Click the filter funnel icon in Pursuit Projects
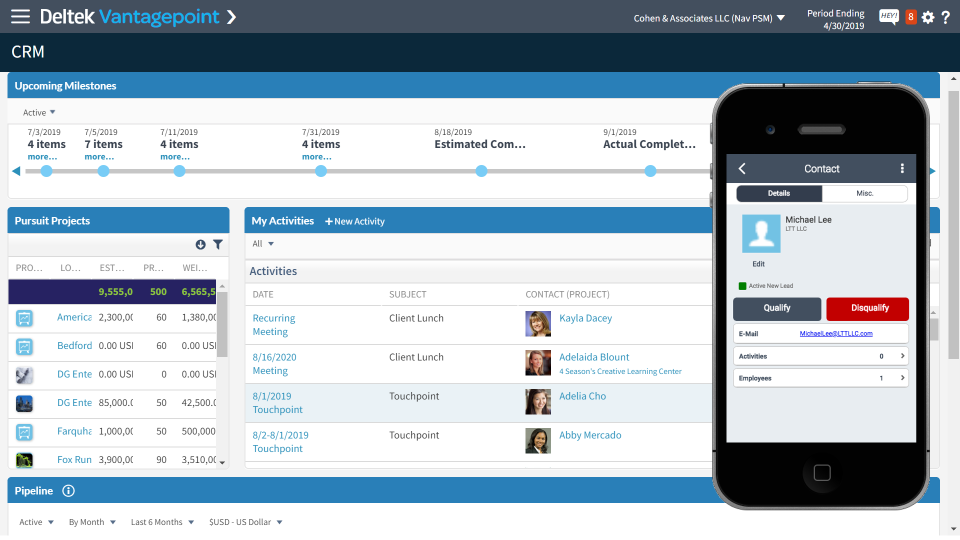The width and height of the screenshot is (960, 540). pyautogui.click(x=218, y=244)
